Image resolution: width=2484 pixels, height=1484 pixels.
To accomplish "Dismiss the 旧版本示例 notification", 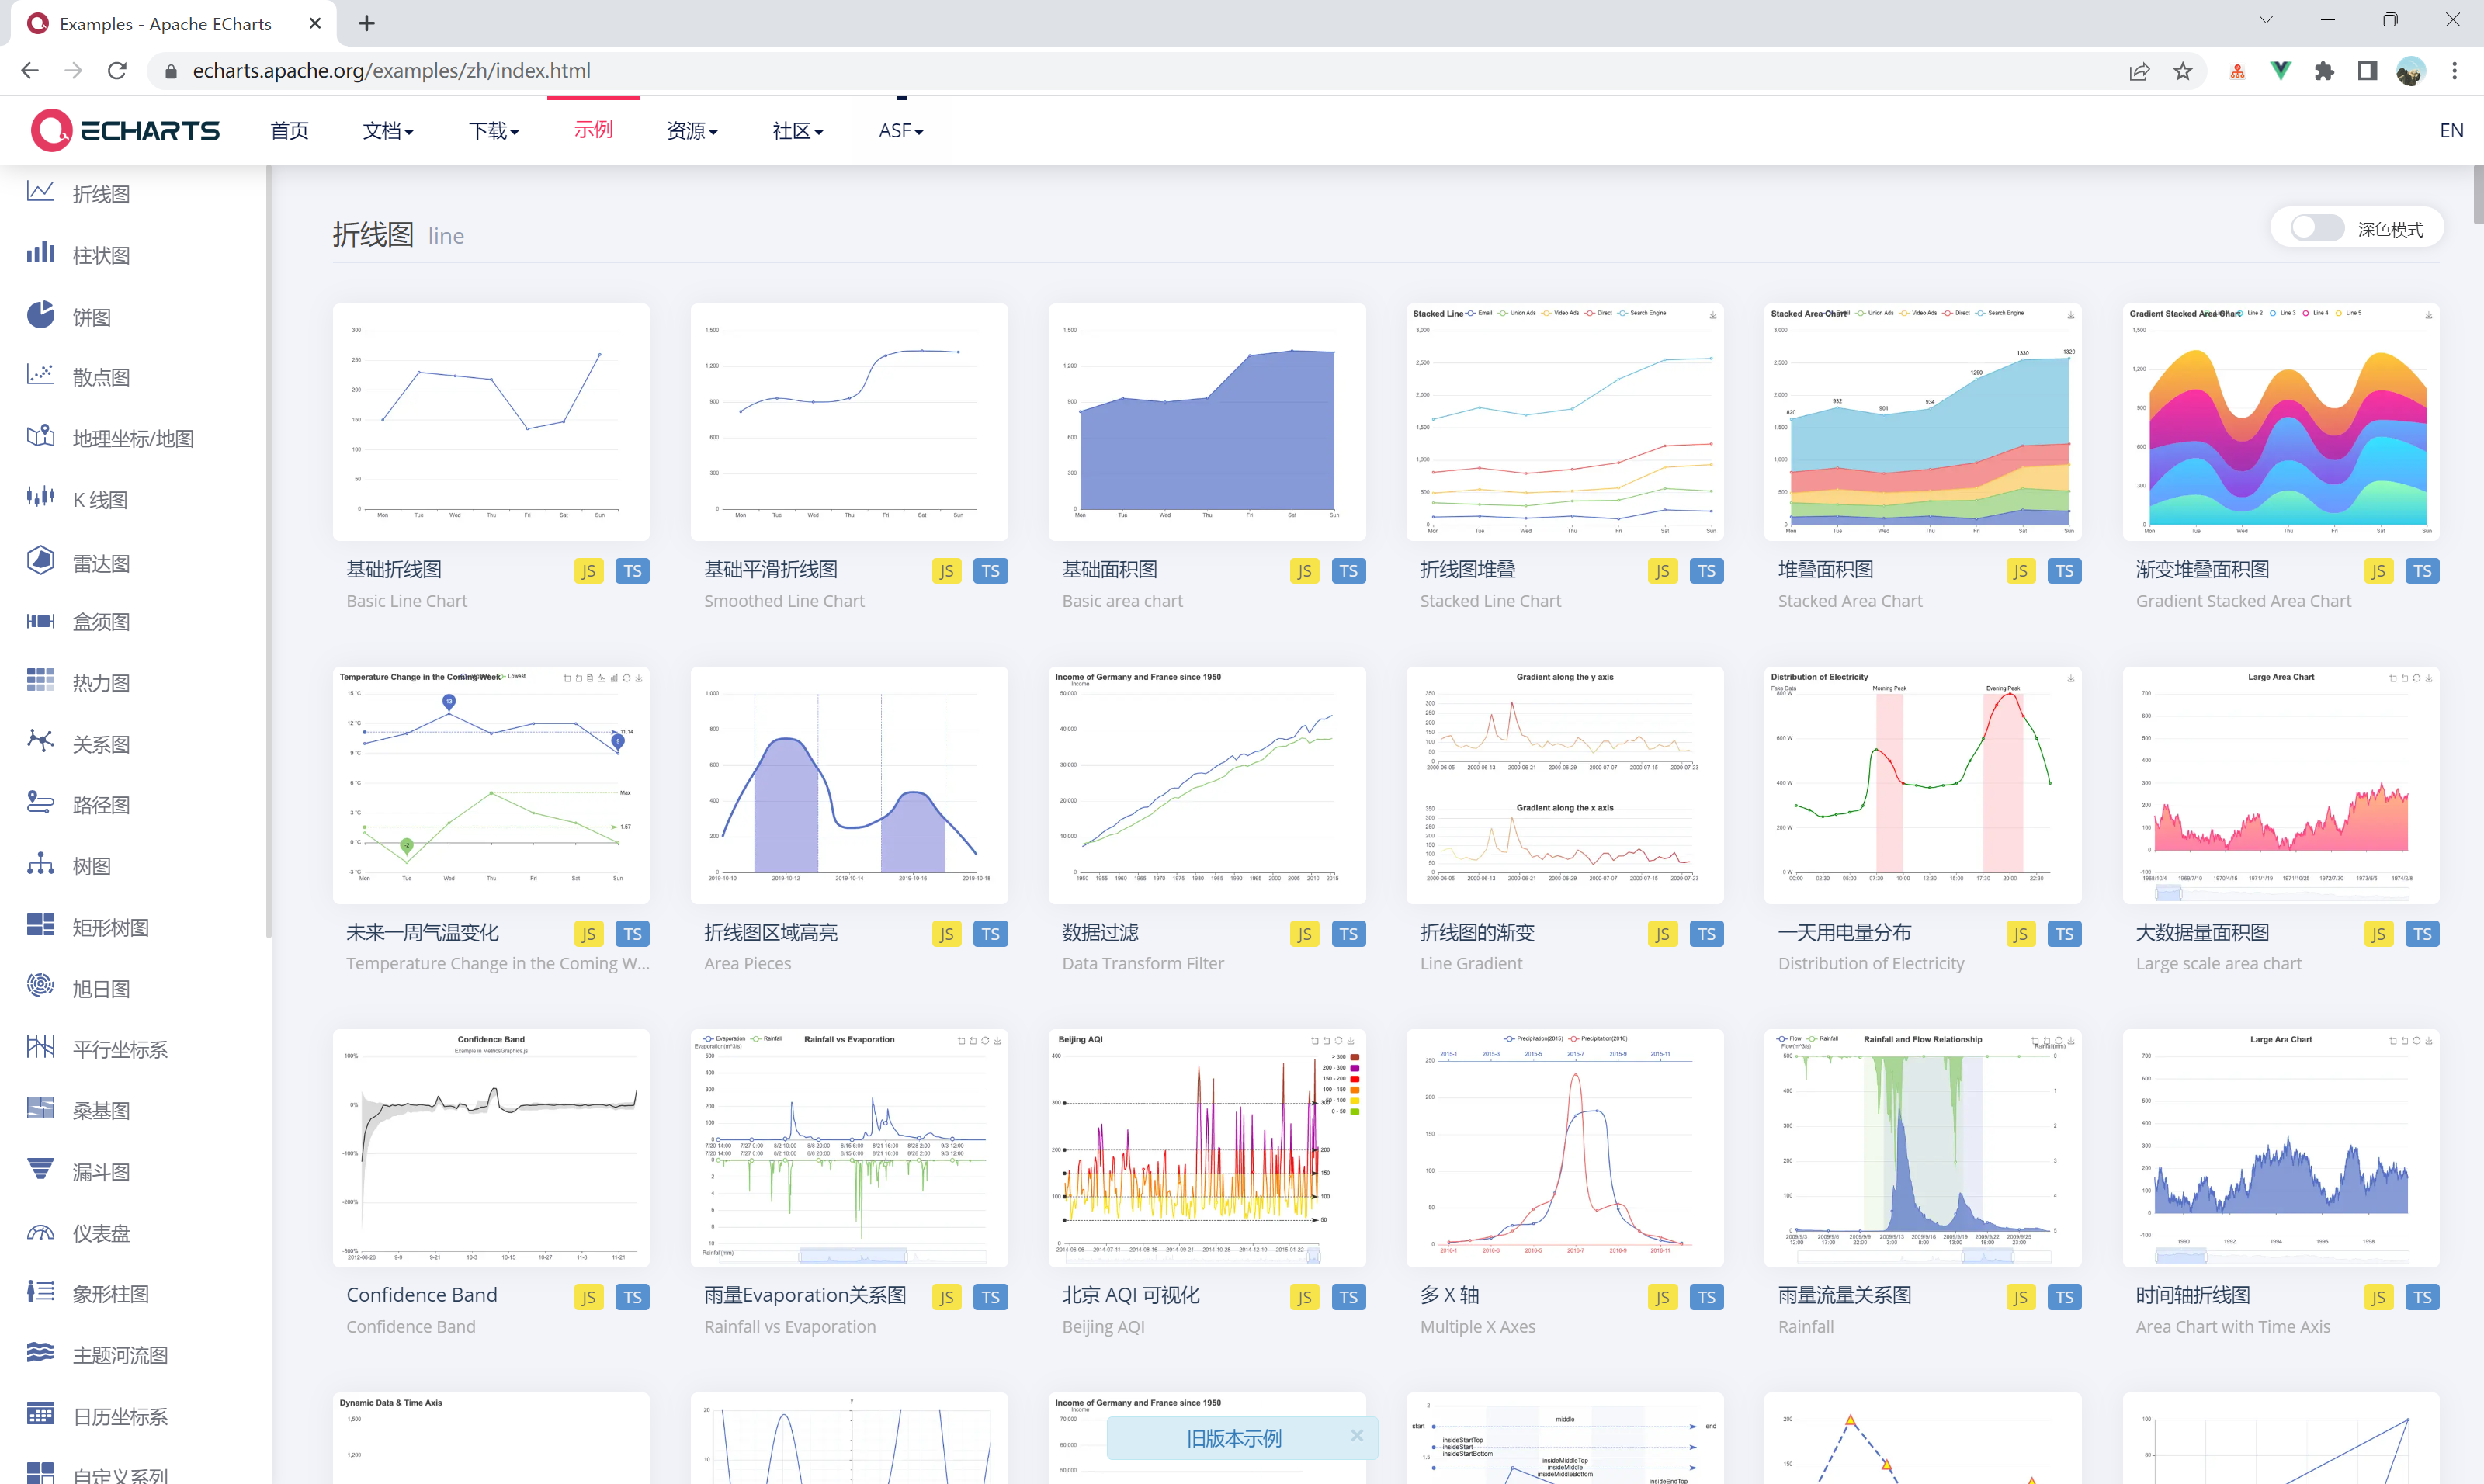I will (1357, 1435).
